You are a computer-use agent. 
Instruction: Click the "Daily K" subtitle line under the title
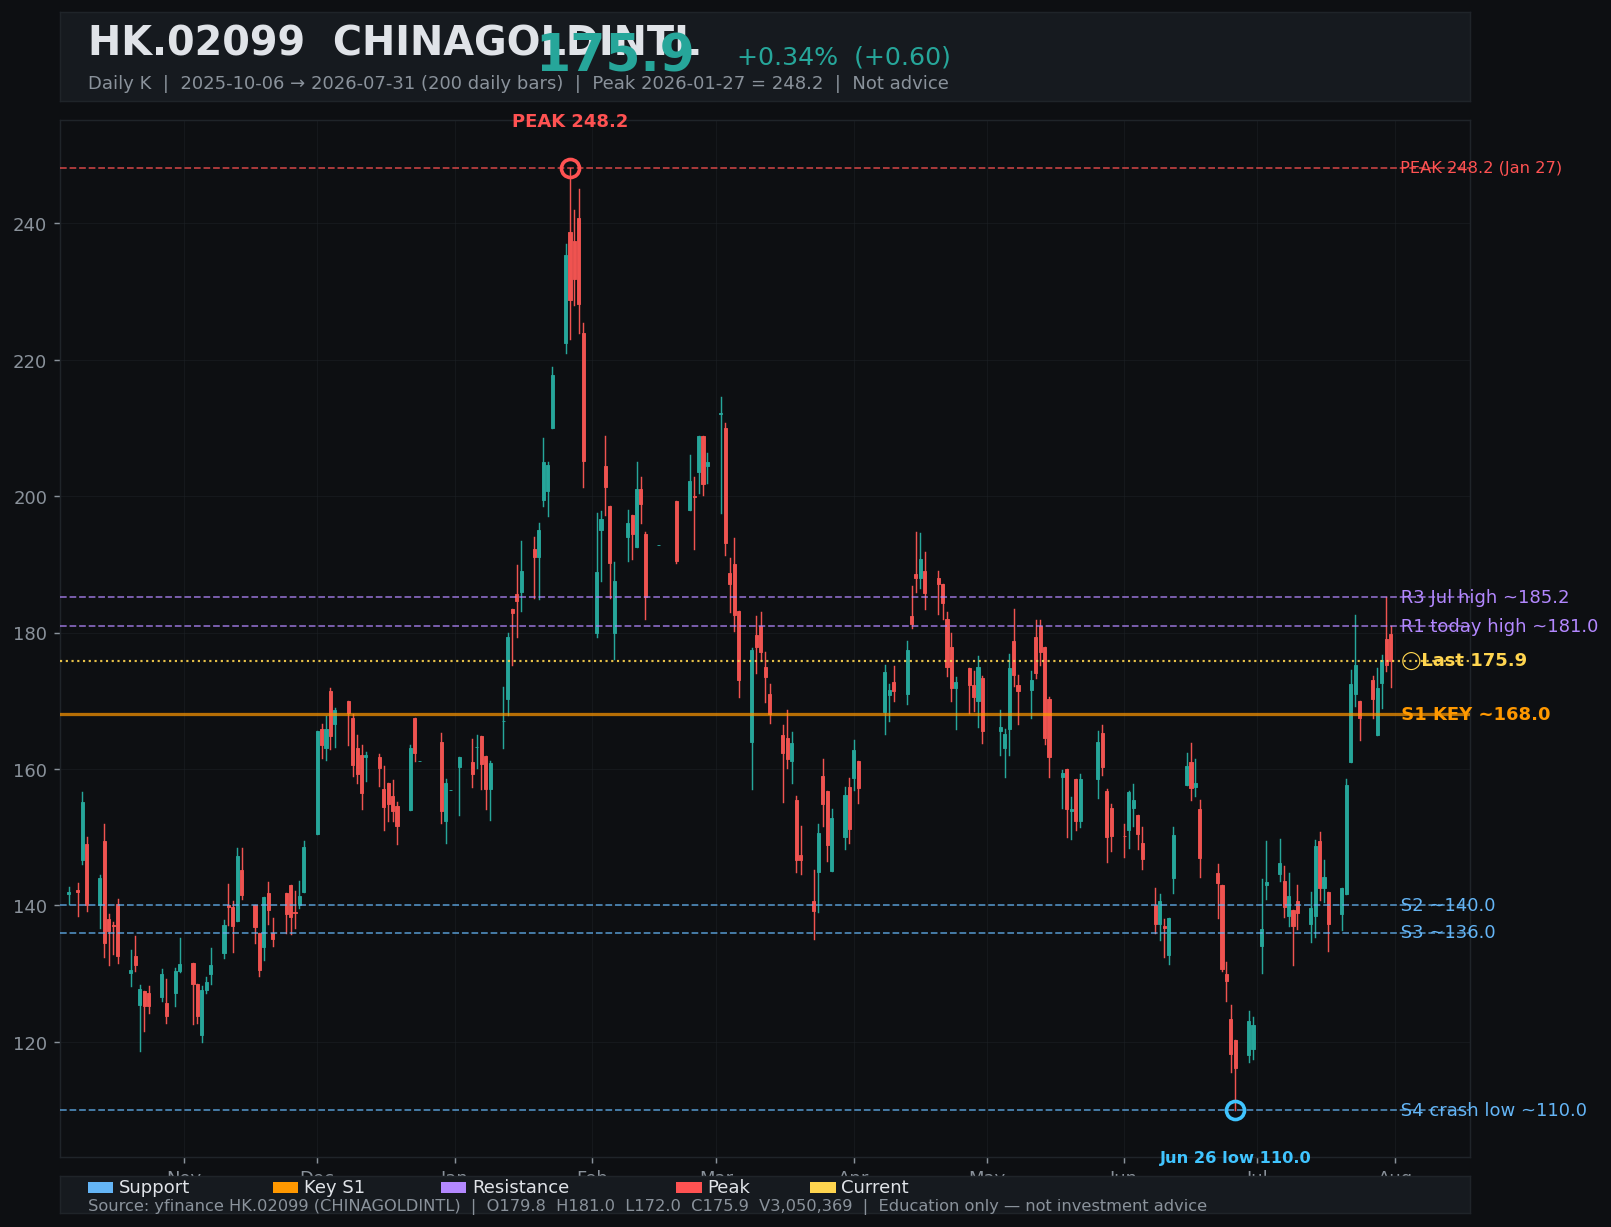click(518, 84)
